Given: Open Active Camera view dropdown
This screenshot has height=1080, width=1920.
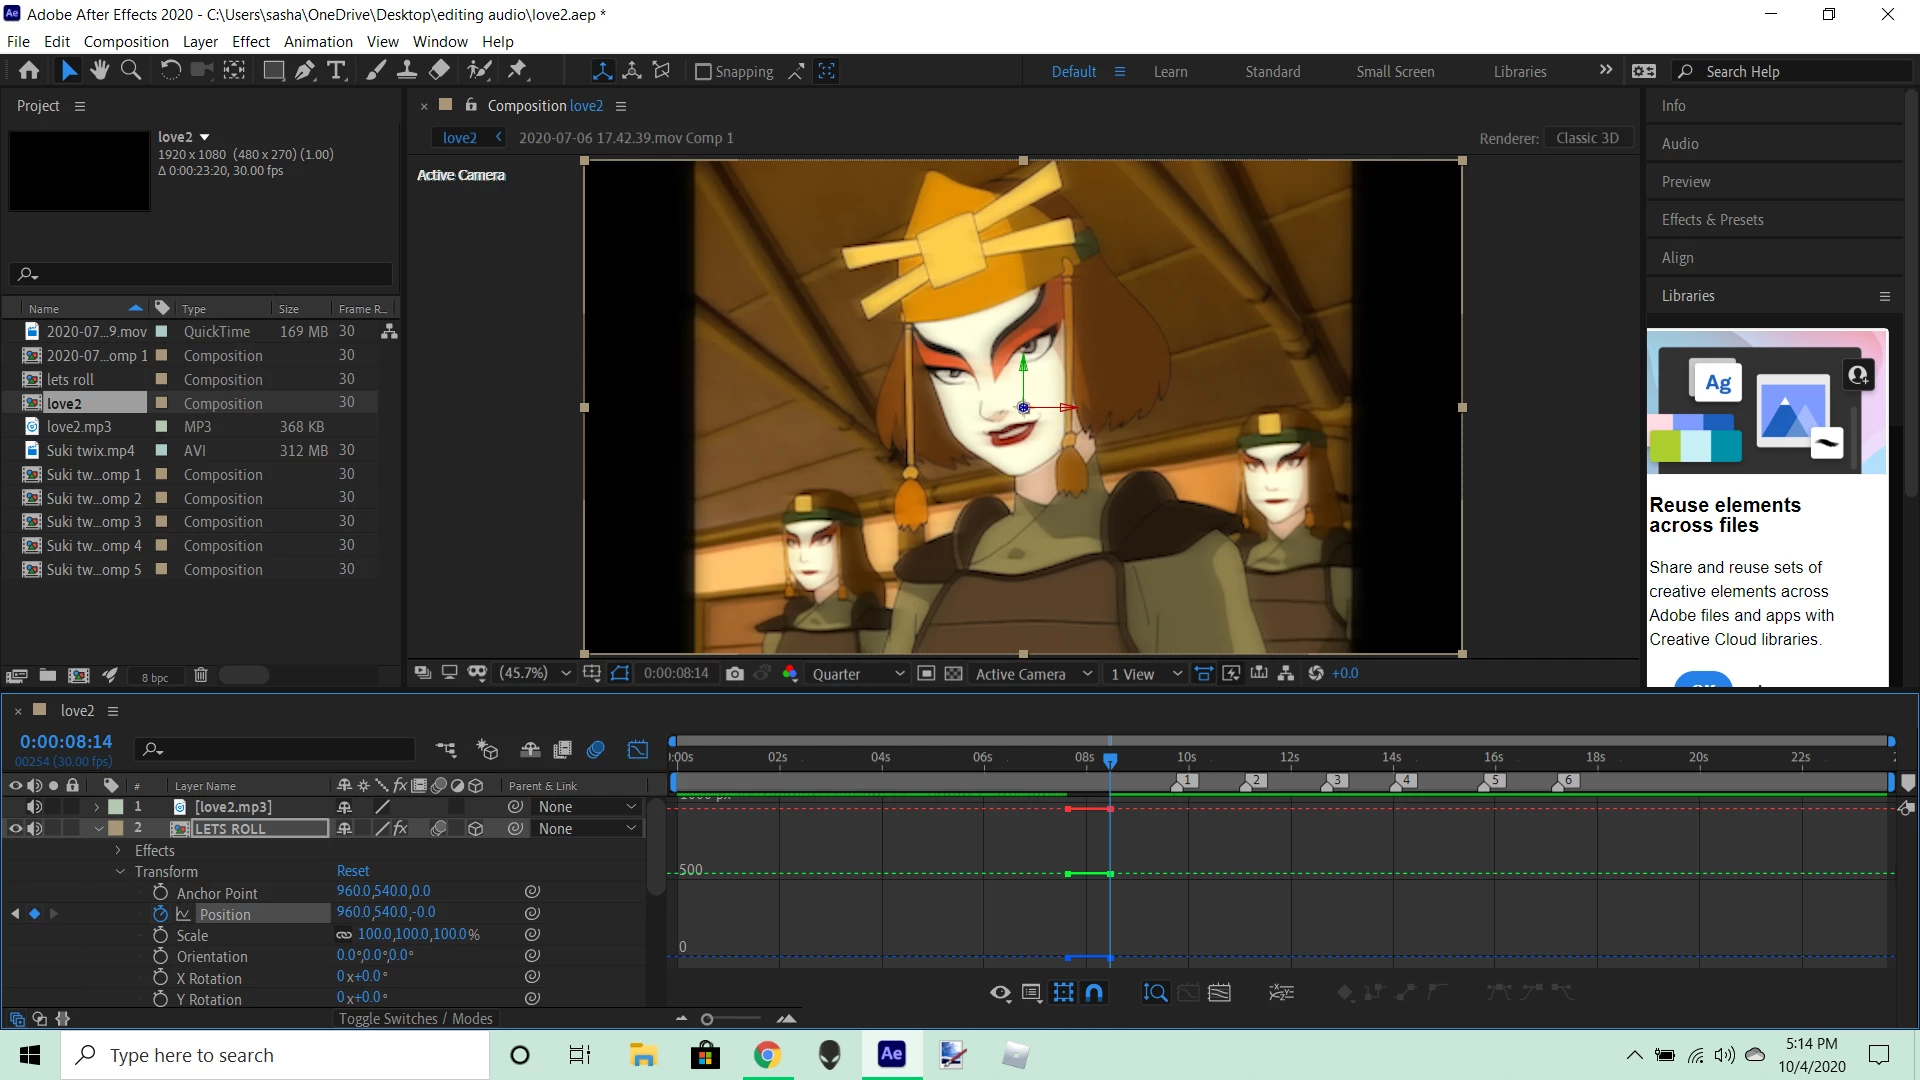Looking at the screenshot, I should (x=1033, y=674).
